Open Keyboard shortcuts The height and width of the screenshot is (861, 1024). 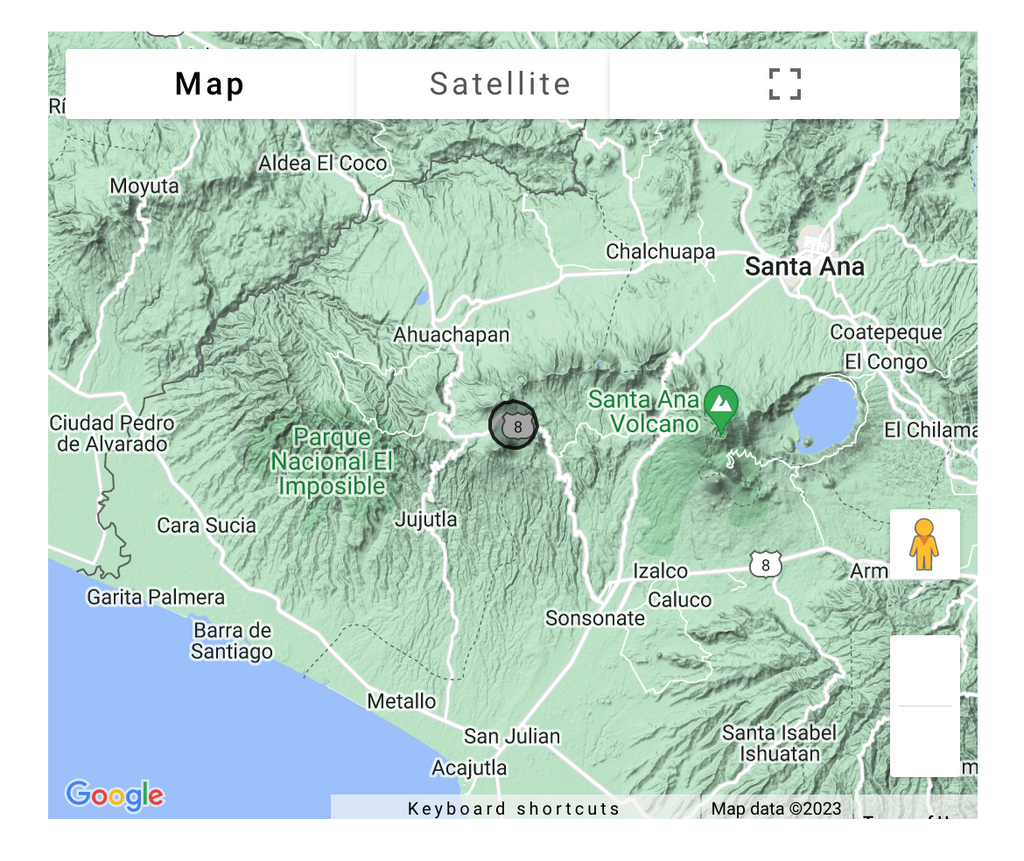click(x=514, y=808)
